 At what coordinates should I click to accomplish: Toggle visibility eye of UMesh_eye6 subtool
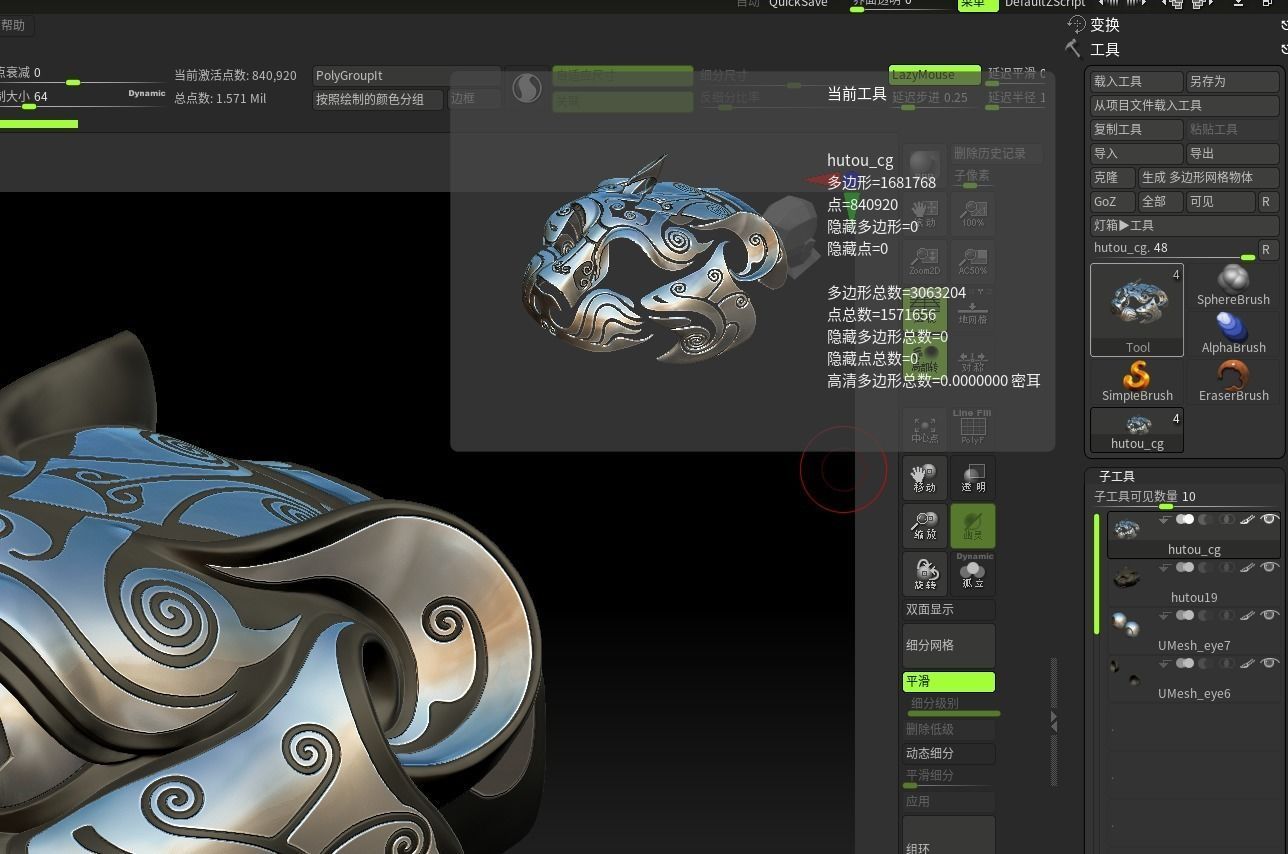(x=1270, y=663)
